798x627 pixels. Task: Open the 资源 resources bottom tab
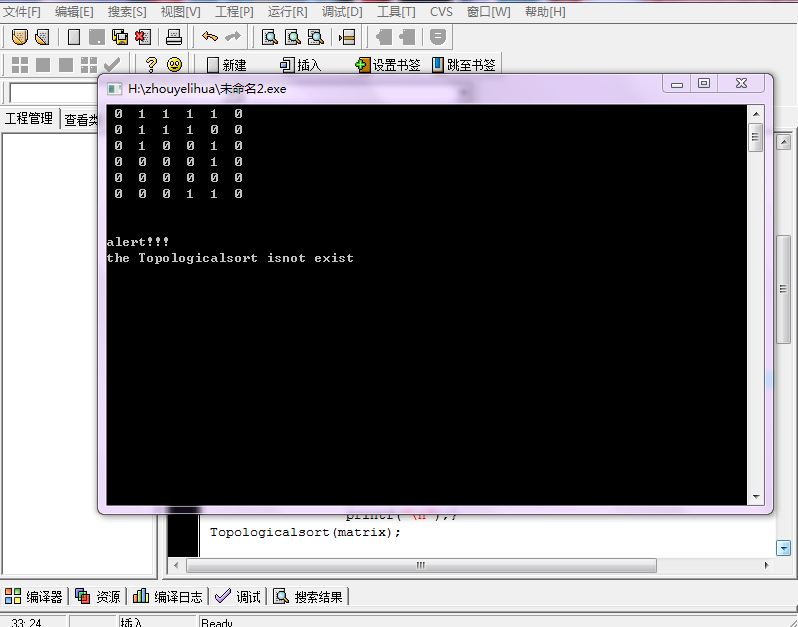coord(98,596)
